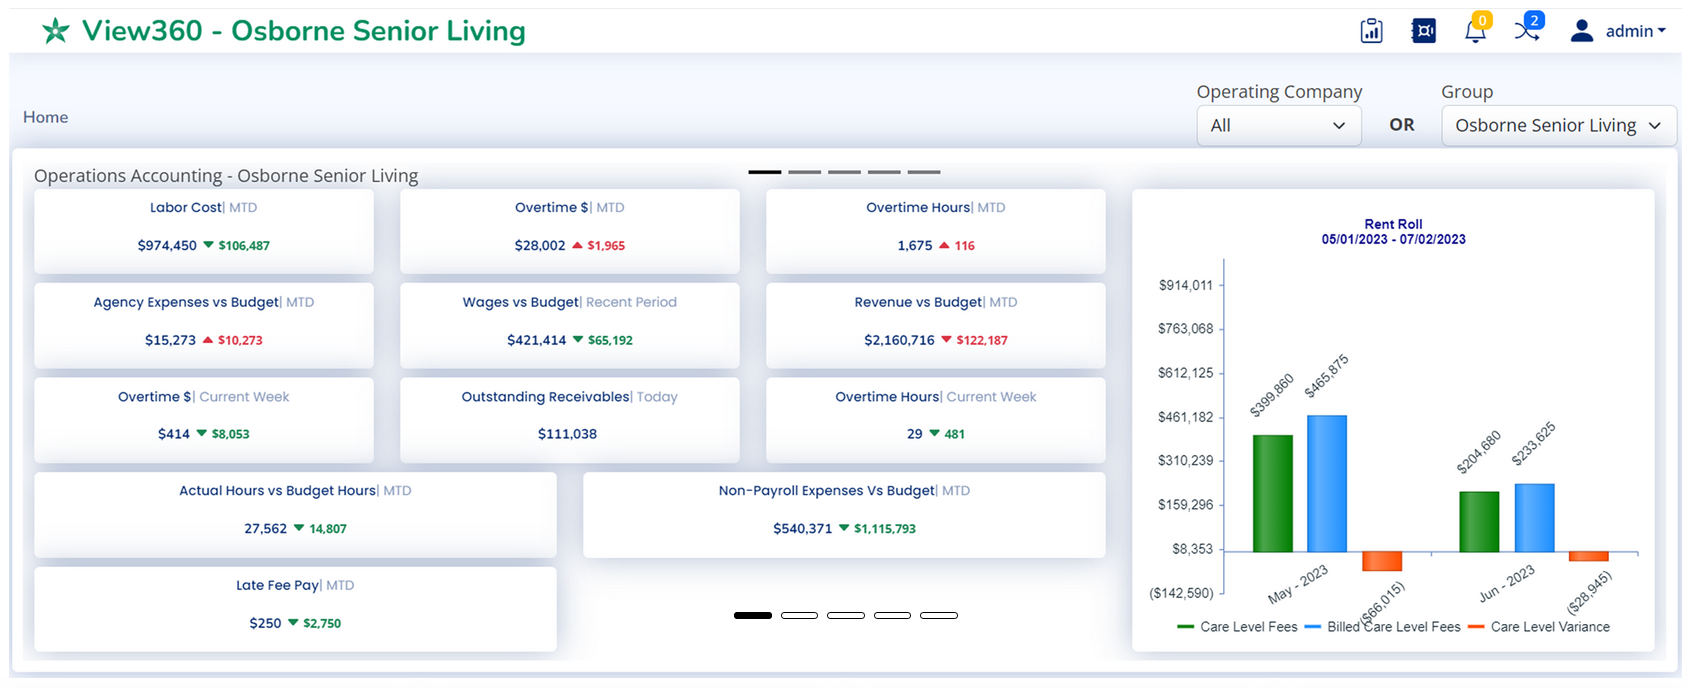Open the shuffle icon with badge 2

(x=1526, y=30)
